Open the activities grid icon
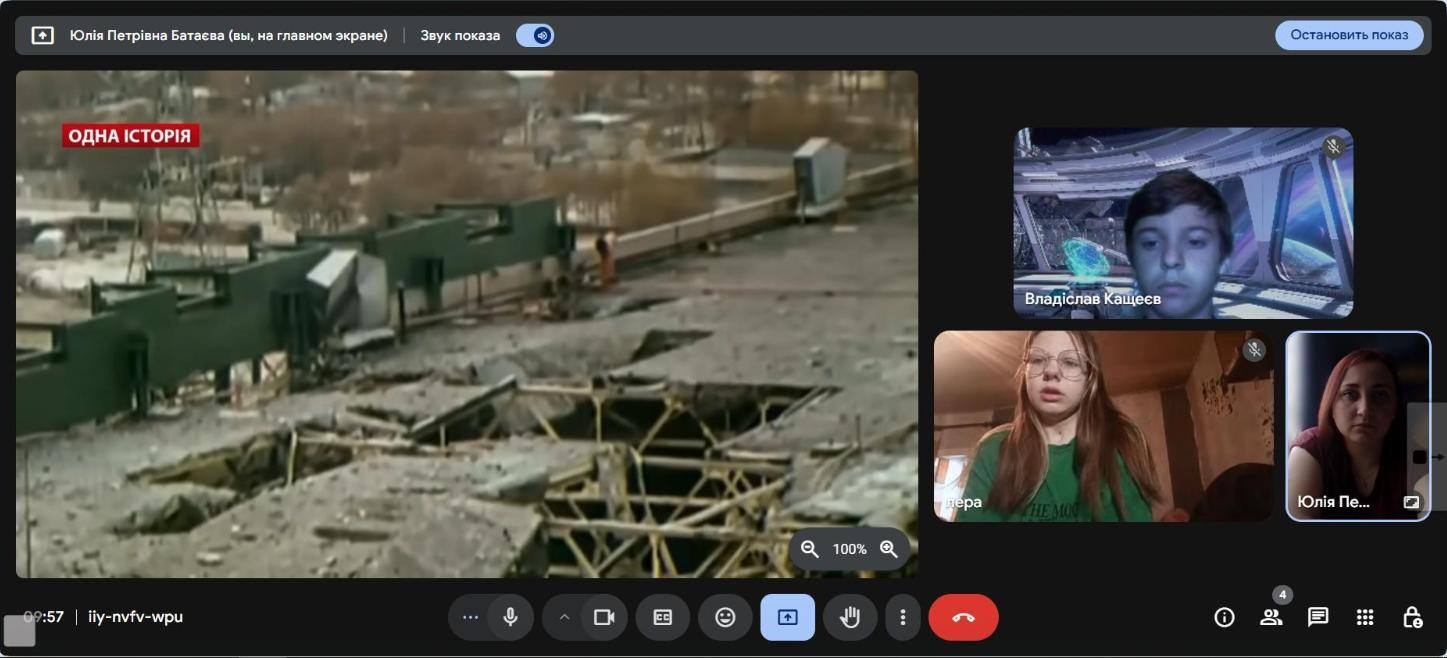 1365,617
